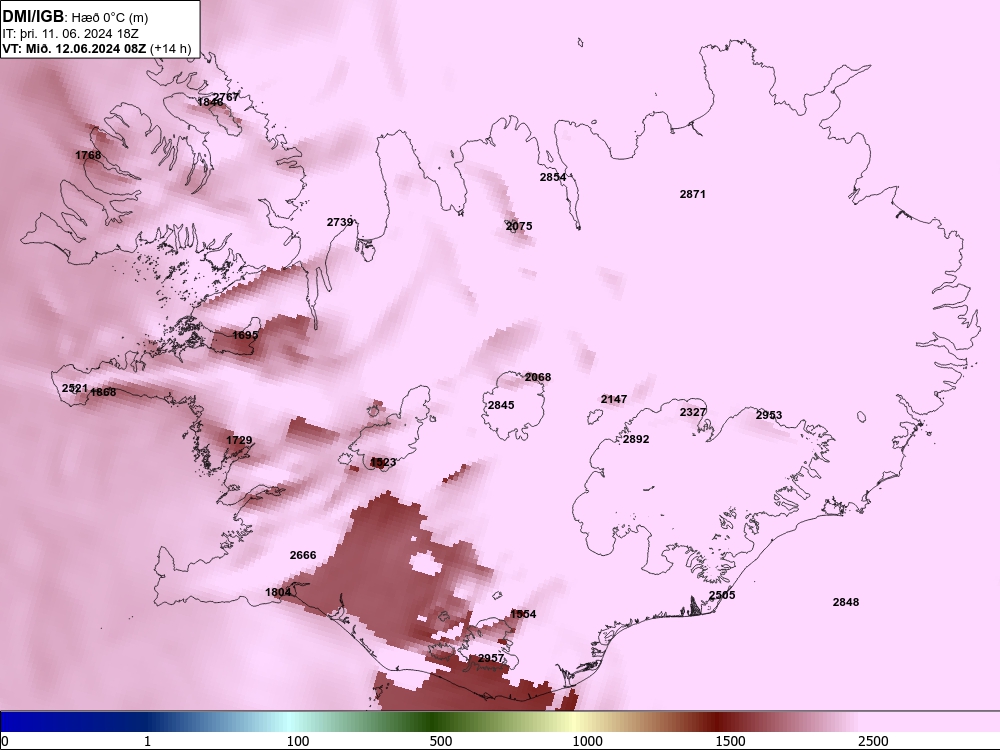Click the 2957 value near the south coast
1000x750 pixels.
(x=491, y=658)
